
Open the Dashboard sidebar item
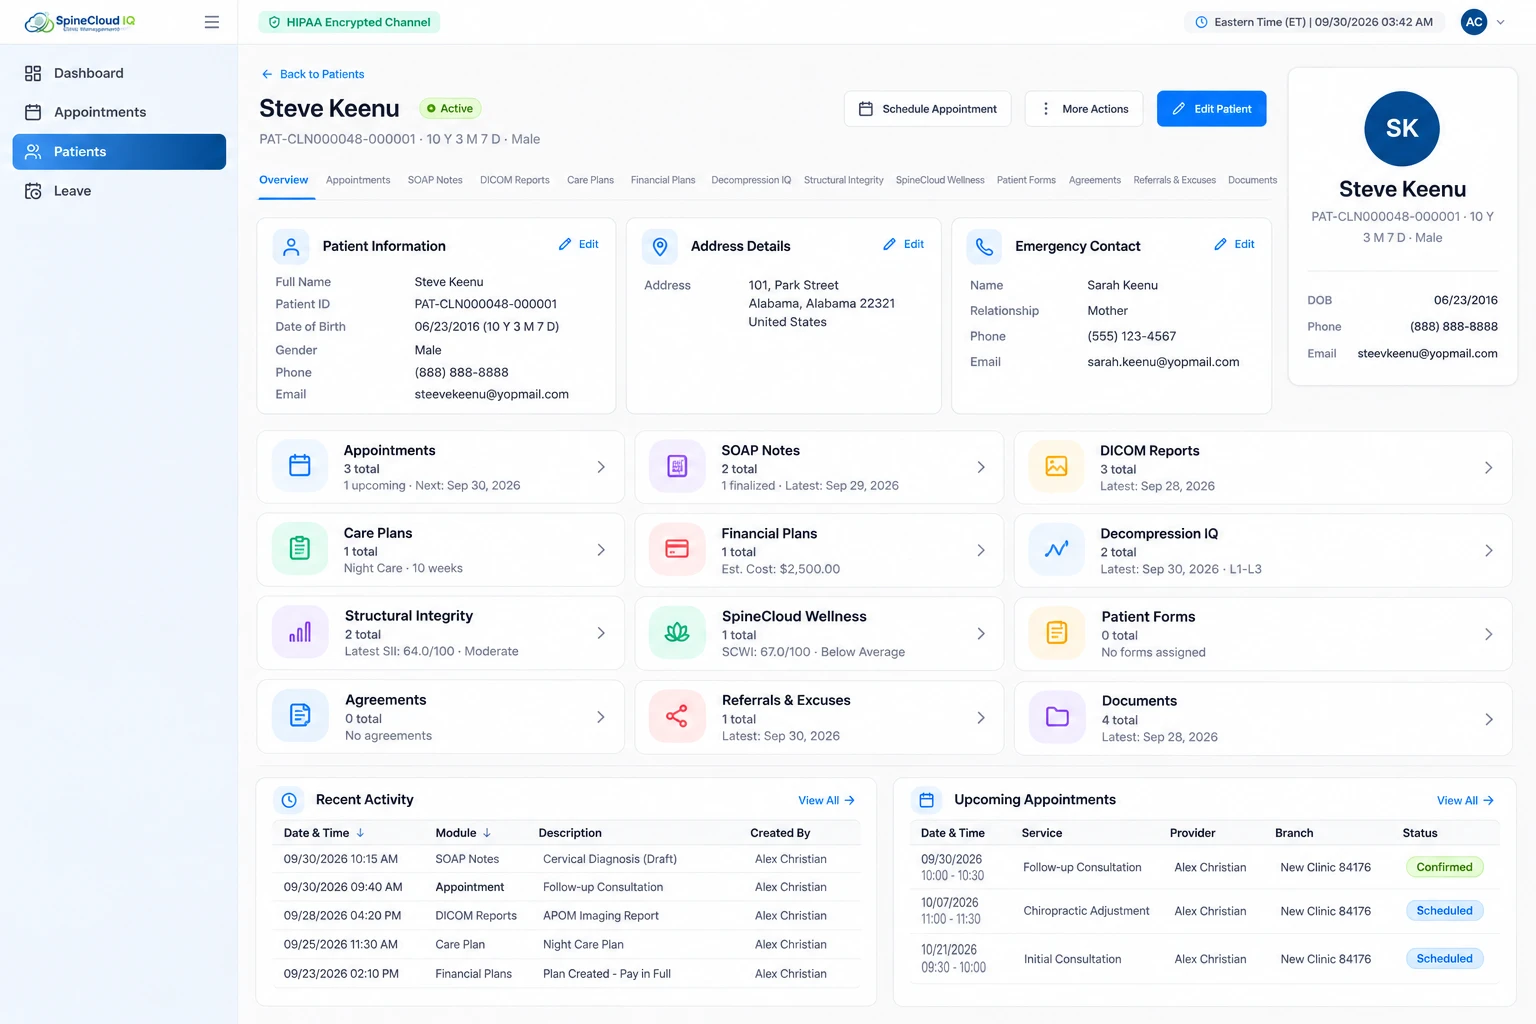pyautogui.click(x=119, y=73)
